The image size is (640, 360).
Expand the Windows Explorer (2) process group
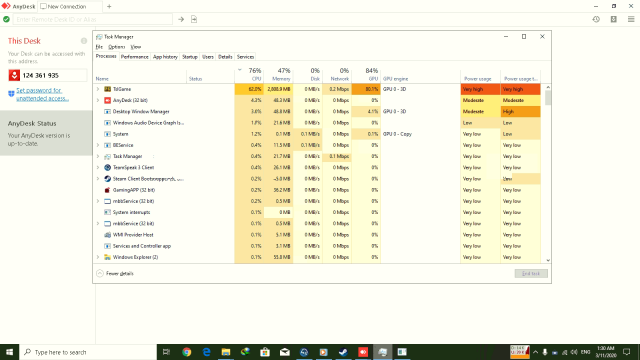coord(98,257)
